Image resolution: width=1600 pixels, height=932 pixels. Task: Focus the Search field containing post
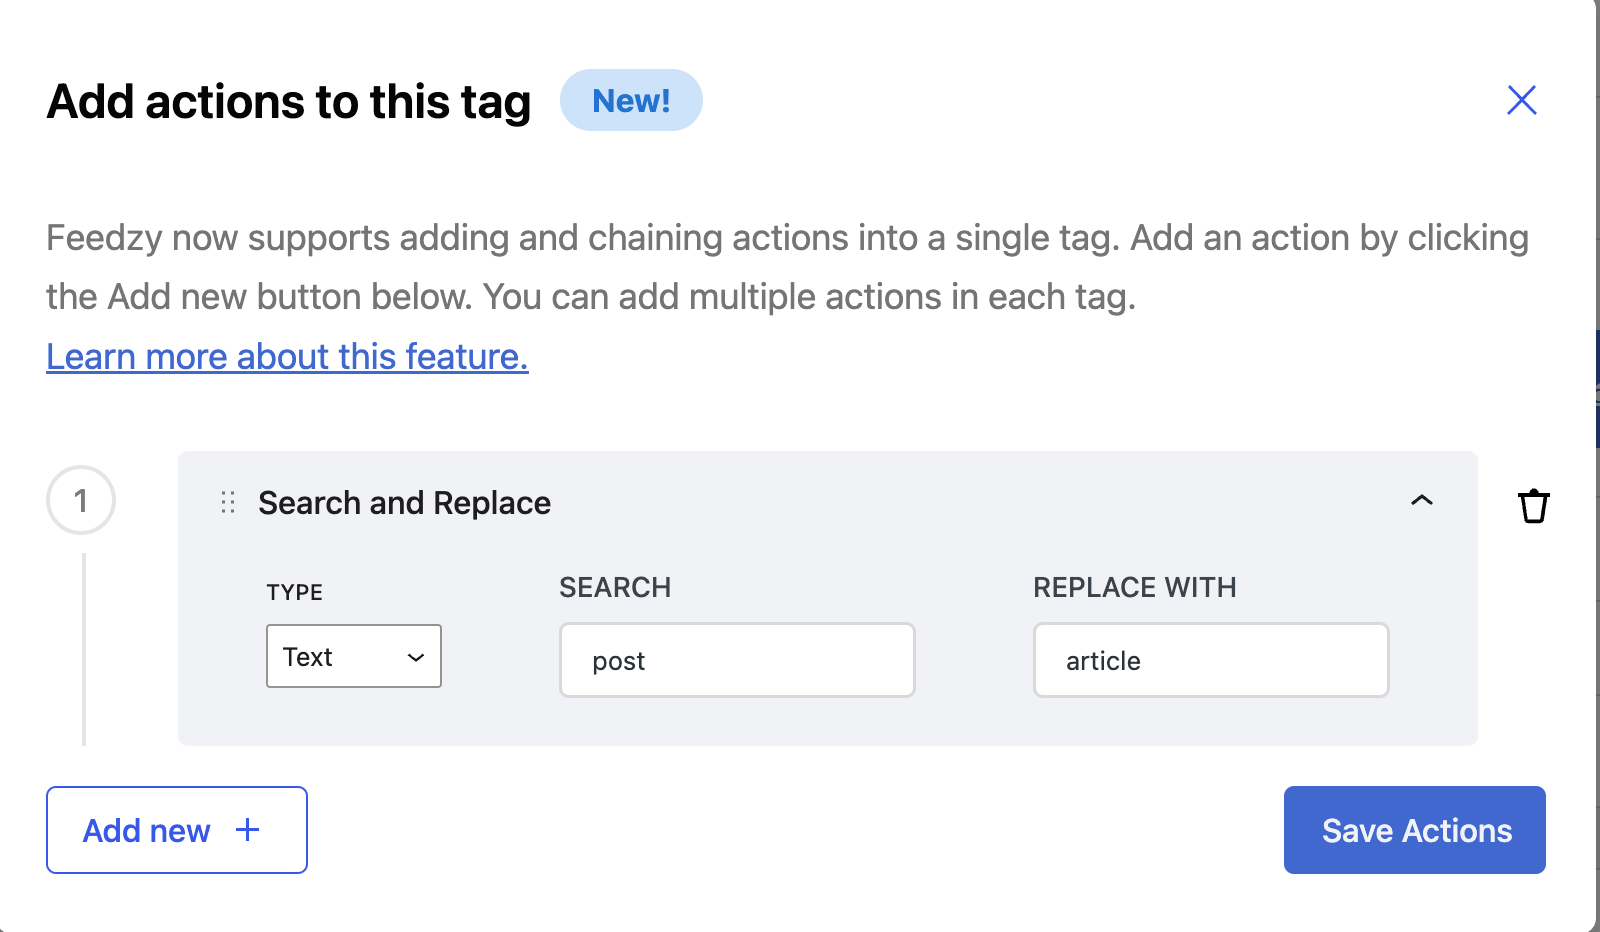click(x=737, y=661)
